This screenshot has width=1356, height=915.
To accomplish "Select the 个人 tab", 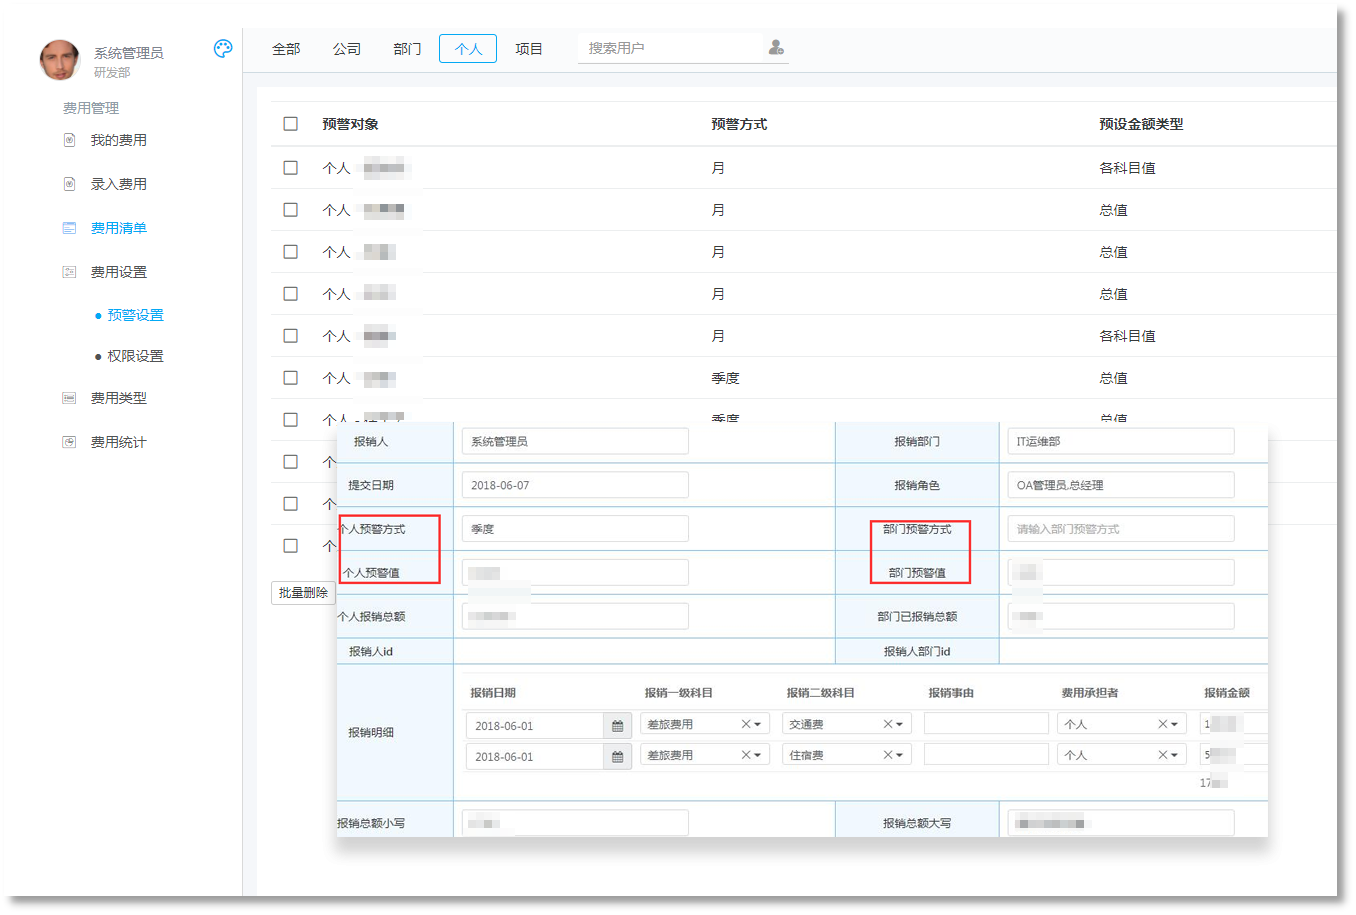I will [x=468, y=49].
